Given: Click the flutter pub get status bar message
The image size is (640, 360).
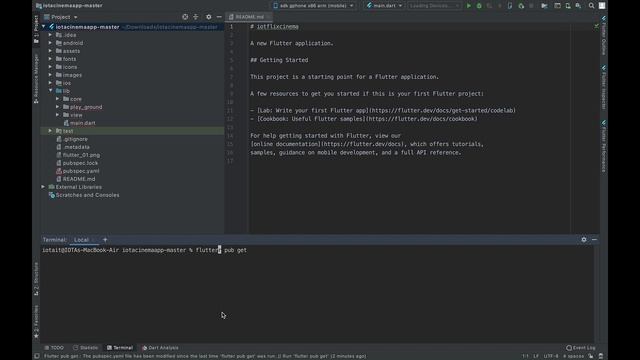Looking at the screenshot, I should point(205,356).
